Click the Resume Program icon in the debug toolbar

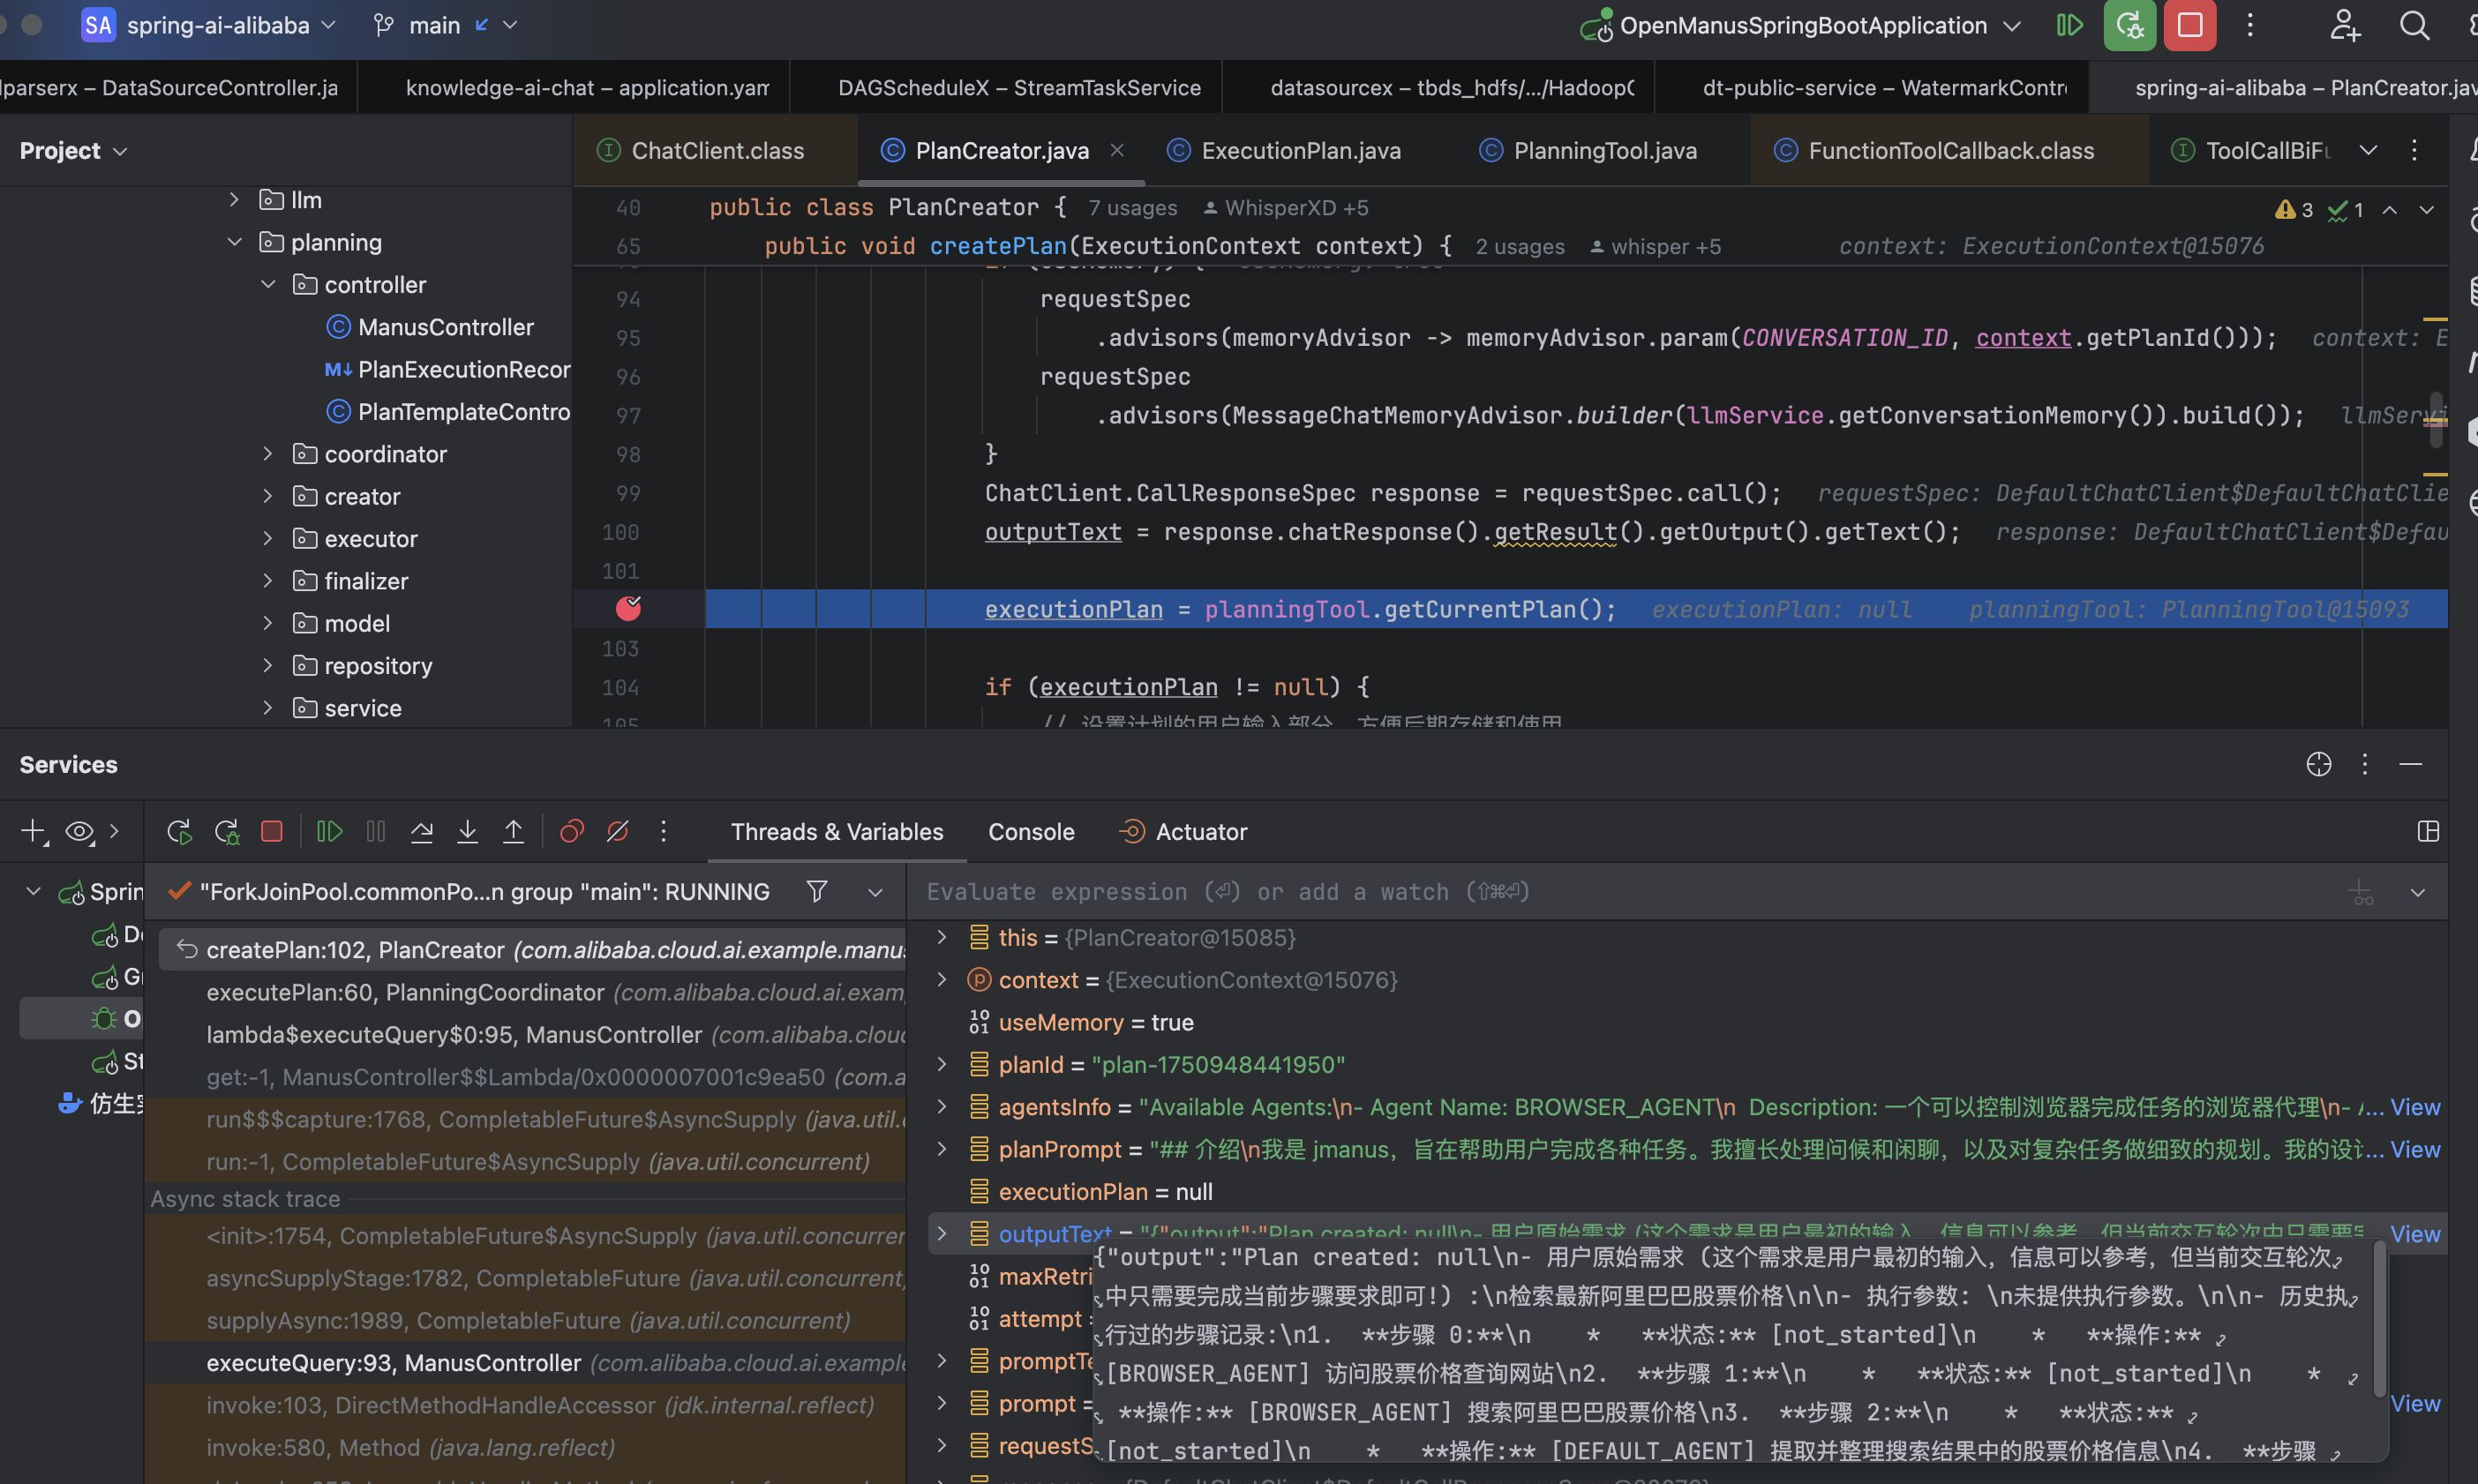click(329, 832)
